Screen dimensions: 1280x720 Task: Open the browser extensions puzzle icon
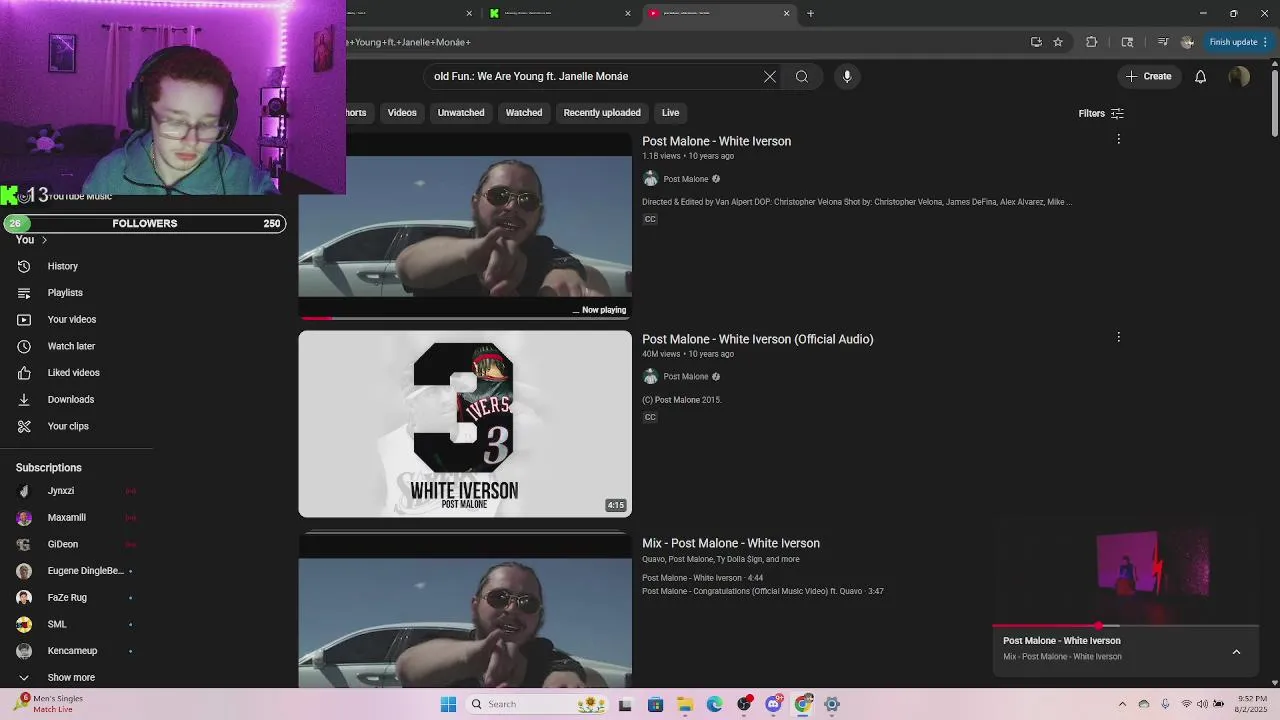tap(1091, 42)
